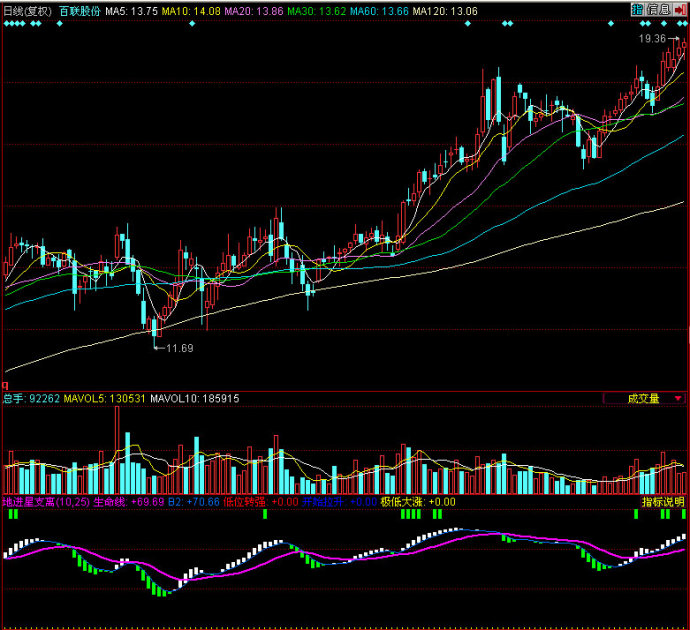Screen dimensions: 690x630
Task: Click the 指标说明 indicator explanation button
Action: (663, 502)
